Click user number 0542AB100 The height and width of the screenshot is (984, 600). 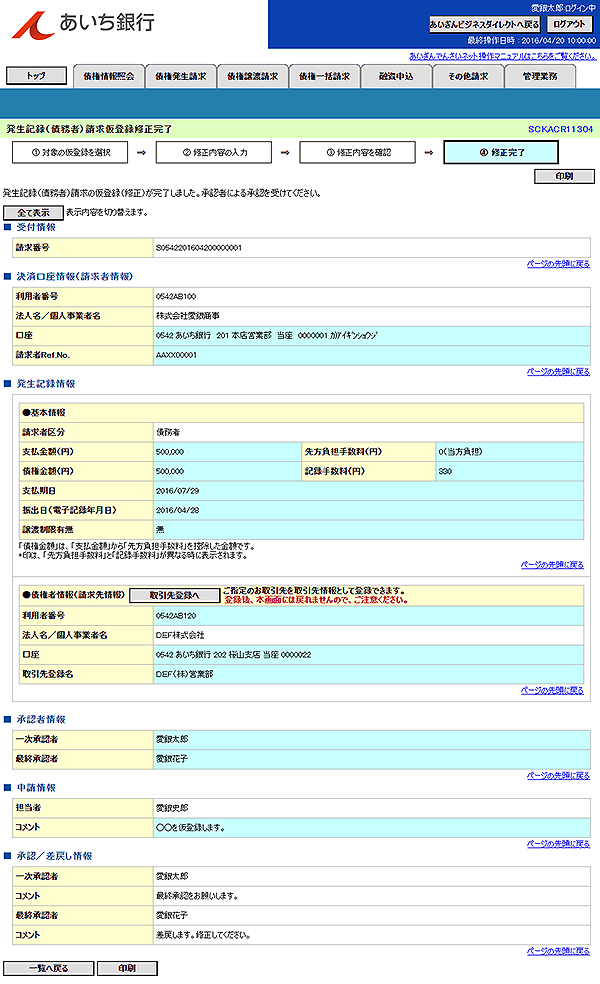coord(176,296)
